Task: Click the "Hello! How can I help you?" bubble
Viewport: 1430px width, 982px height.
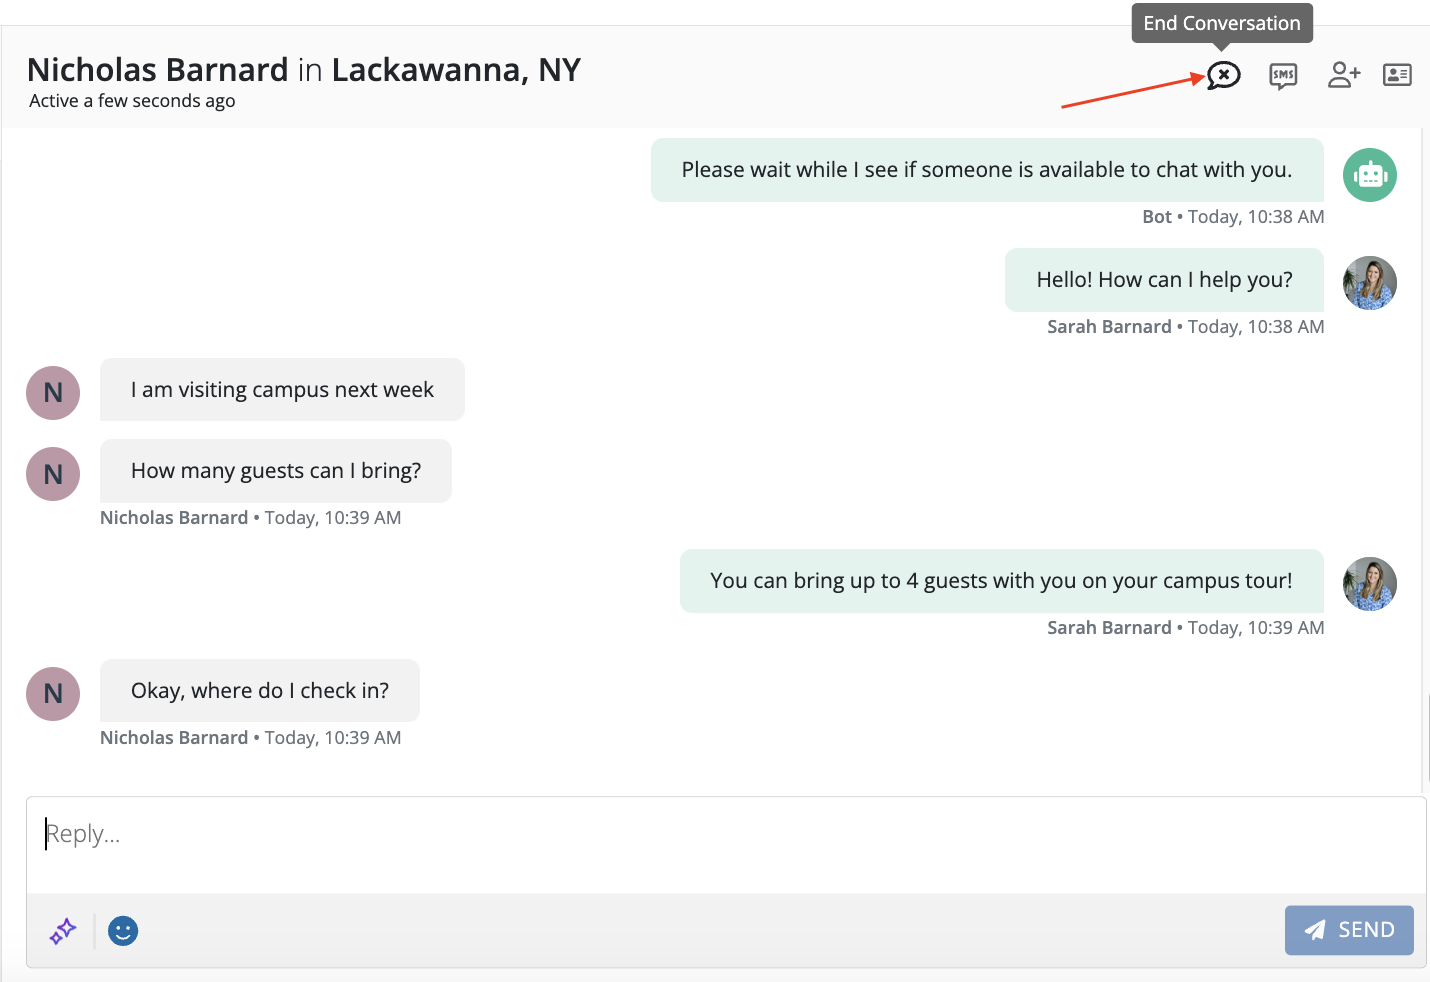Action: coord(1164,280)
